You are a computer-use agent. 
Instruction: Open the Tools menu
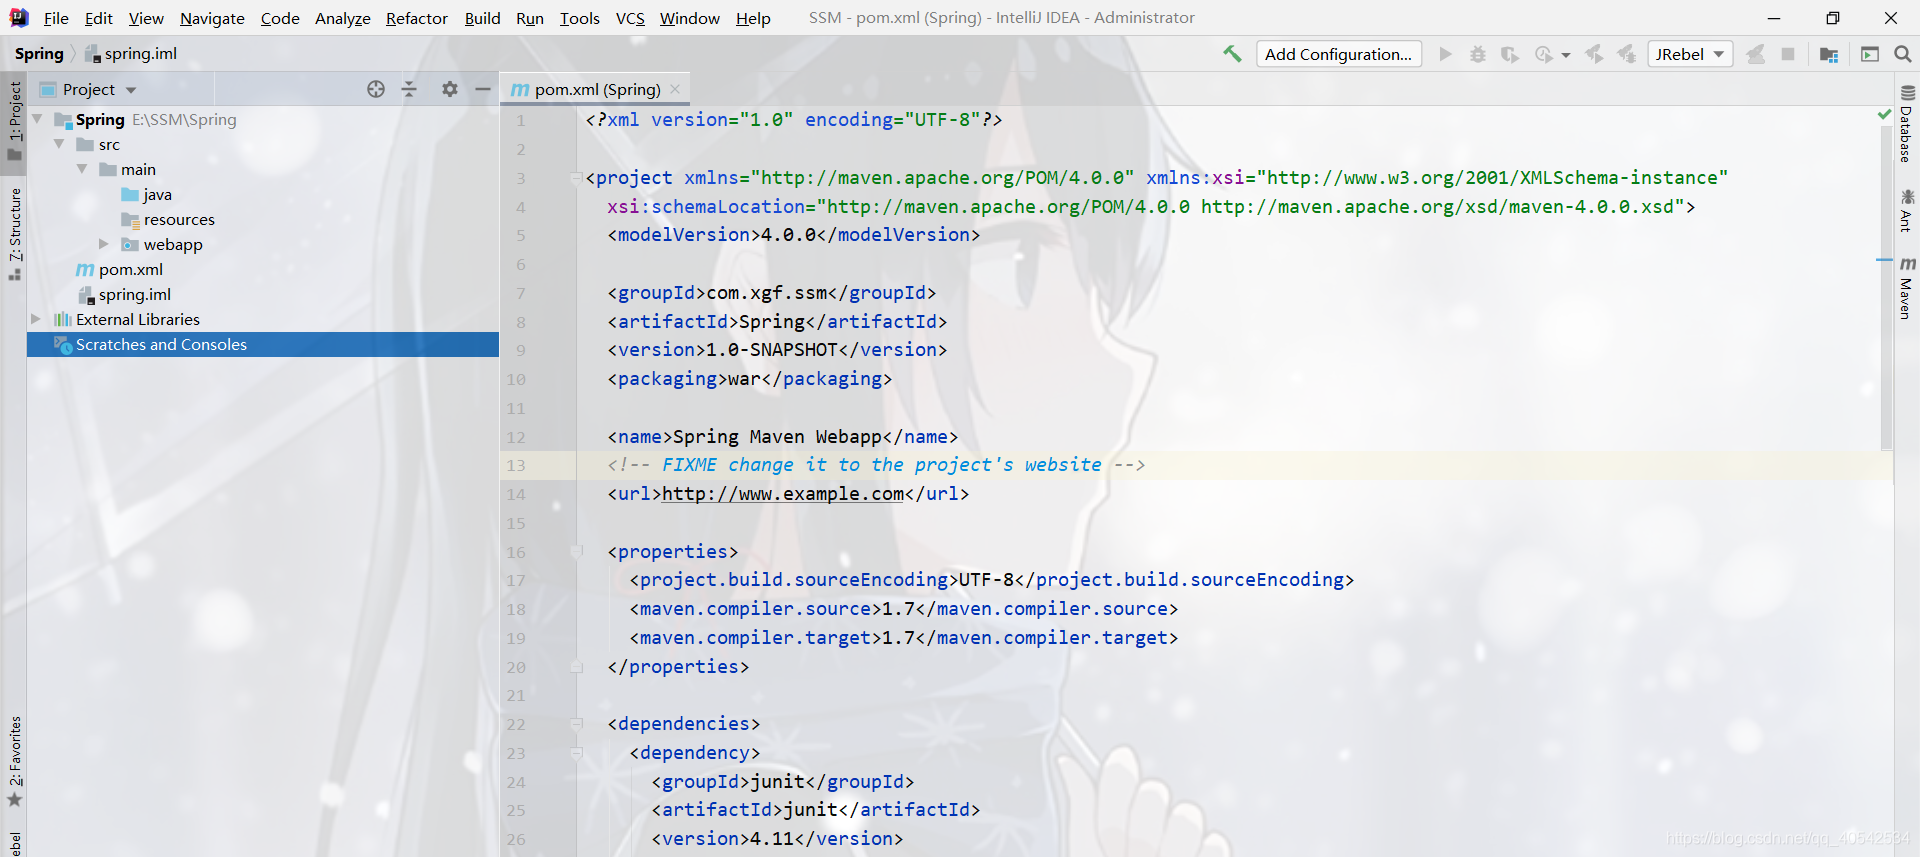point(579,18)
